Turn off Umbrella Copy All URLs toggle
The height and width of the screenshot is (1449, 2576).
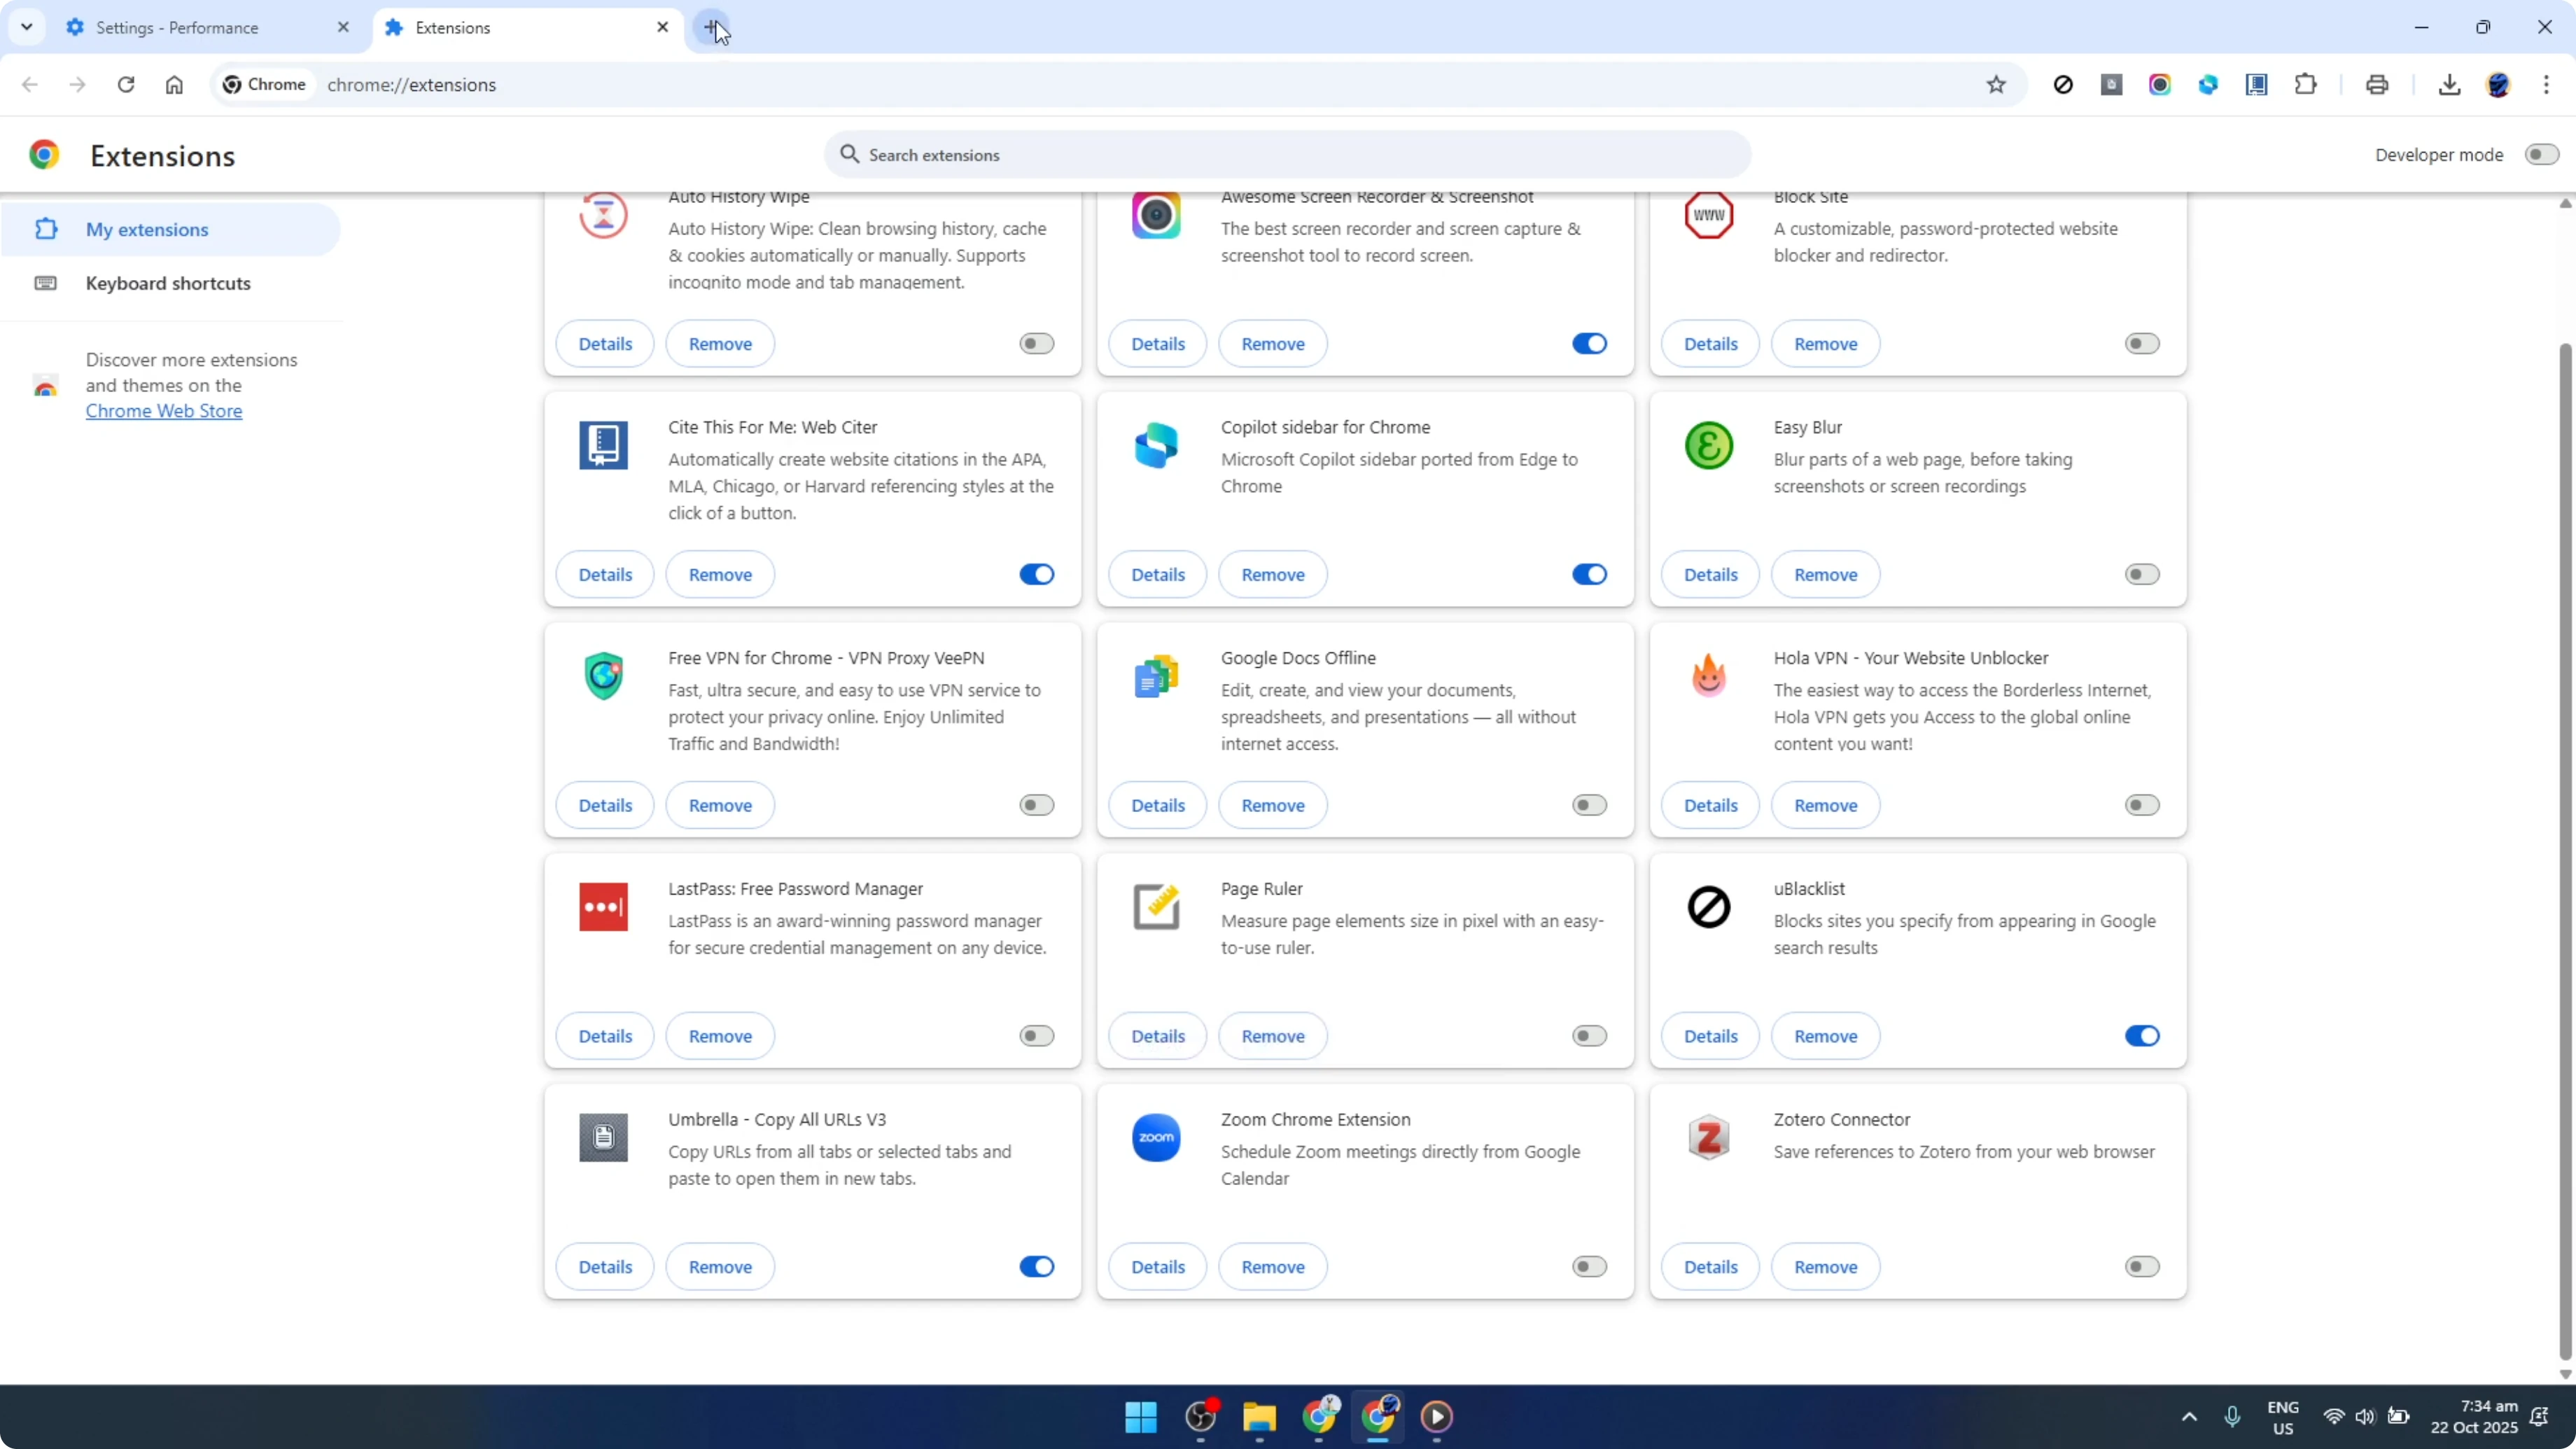click(x=1037, y=1268)
